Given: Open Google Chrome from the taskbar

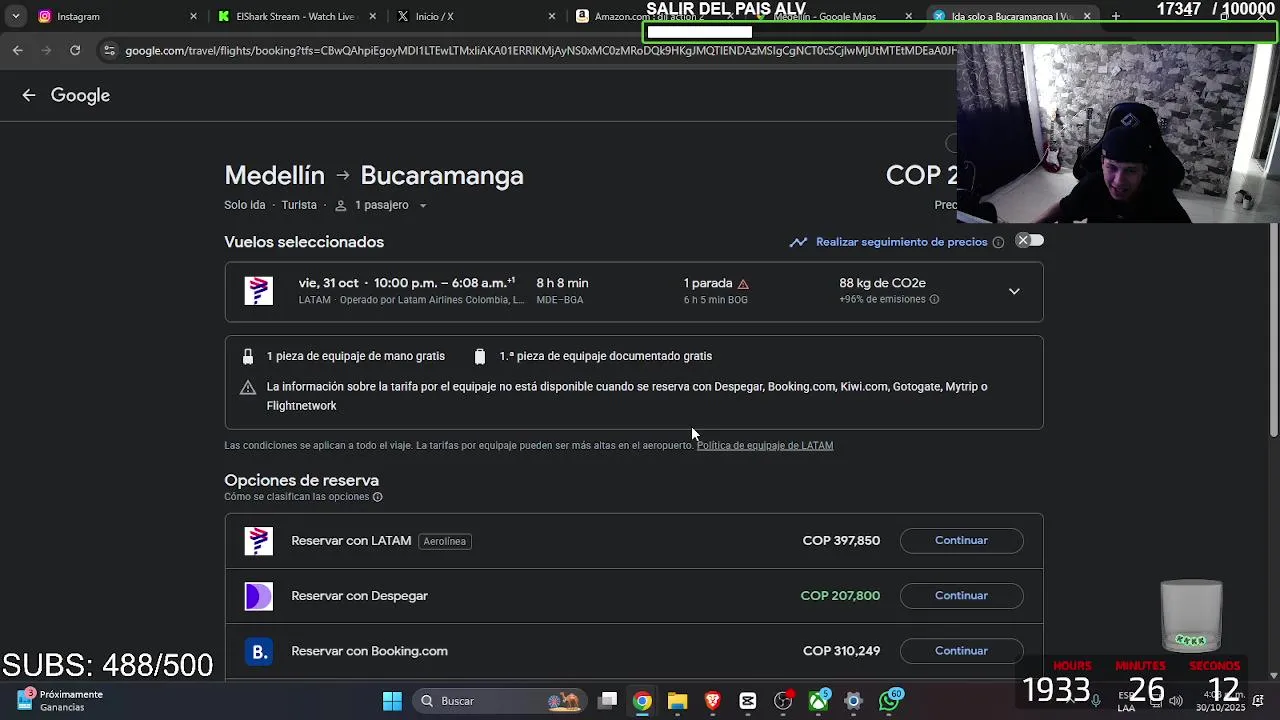Looking at the screenshot, I should tap(642, 701).
